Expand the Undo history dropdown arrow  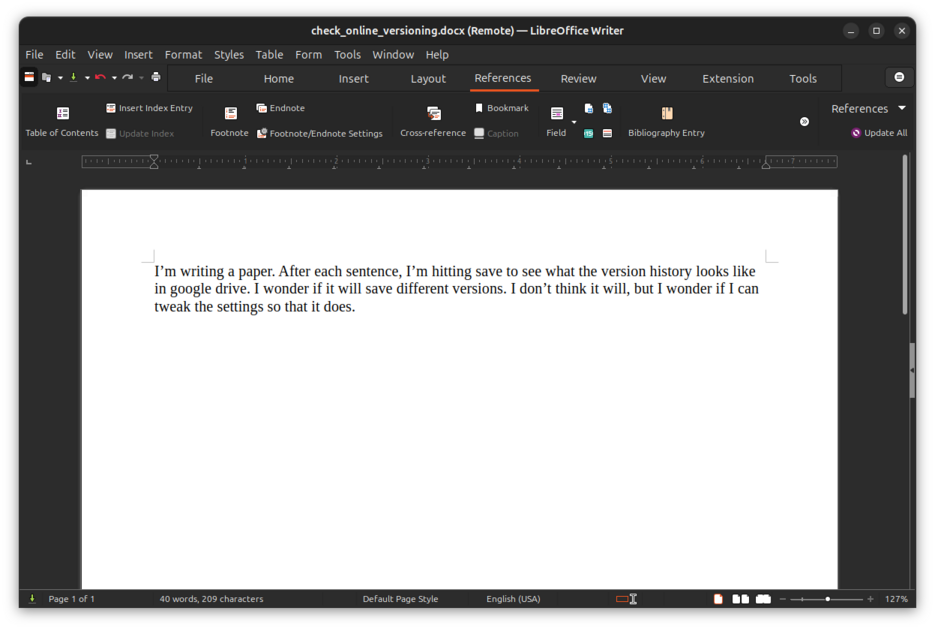(114, 78)
